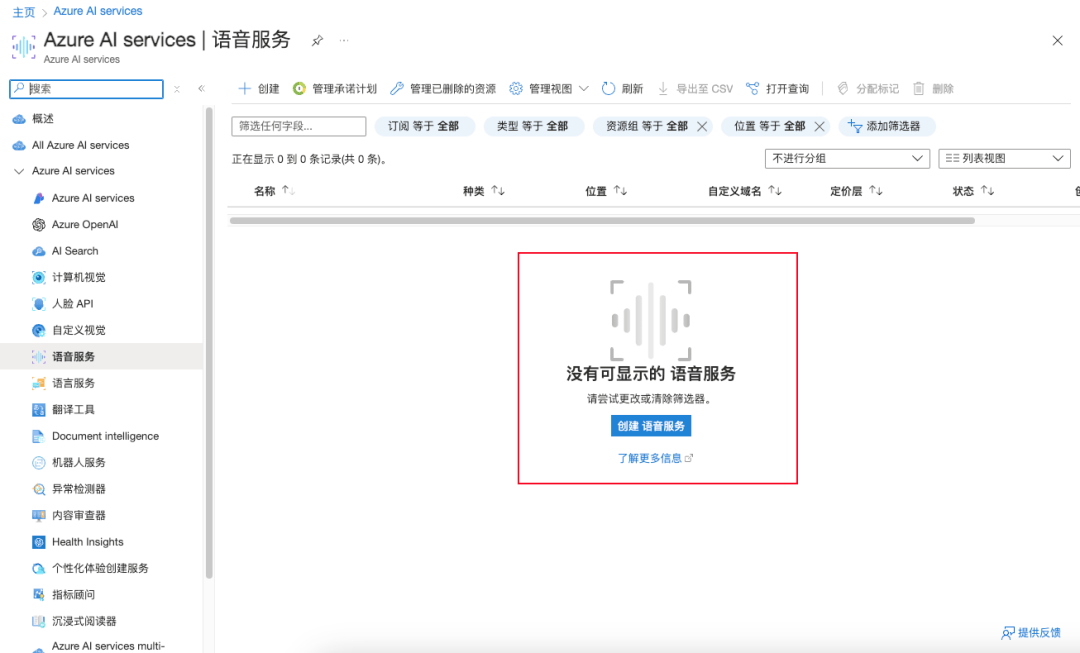The height and width of the screenshot is (653, 1080).
Task: Click the 创建 toolbar button
Action: click(x=259, y=89)
